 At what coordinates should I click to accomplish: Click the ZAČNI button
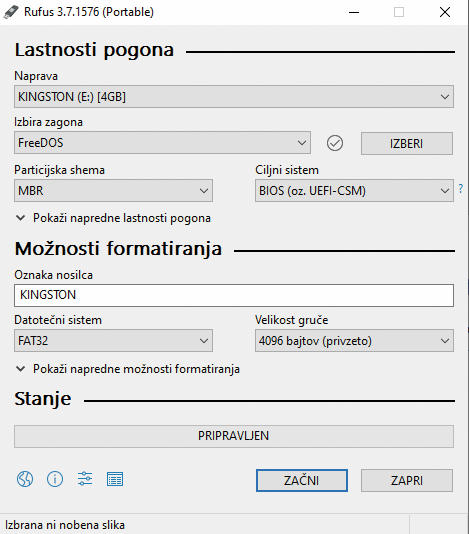point(302,481)
